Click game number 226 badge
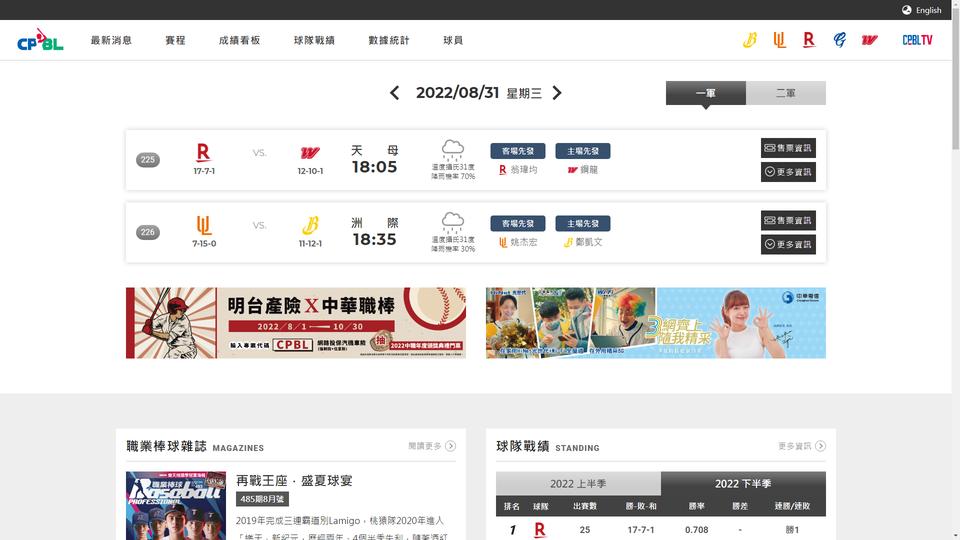 (x=148, y=232)
